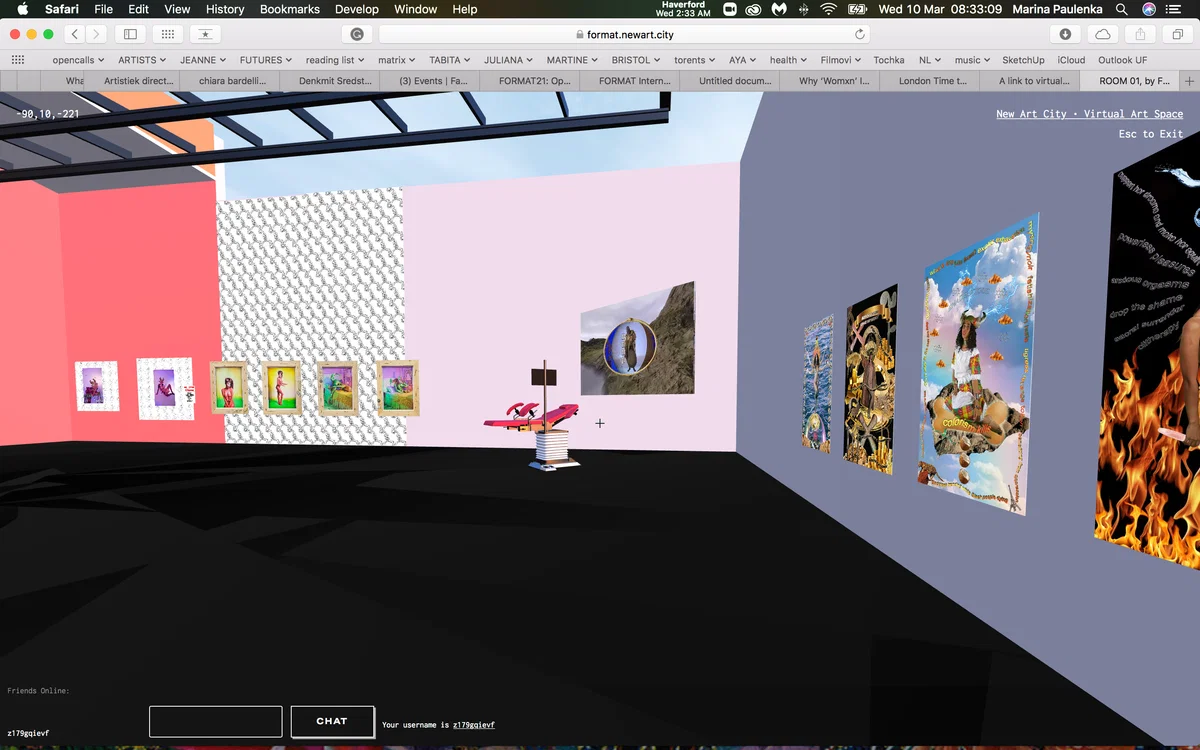Viewport: 1200px width, 750px height.
Task: Click the CHAT button
Action: tap(332, 721)
